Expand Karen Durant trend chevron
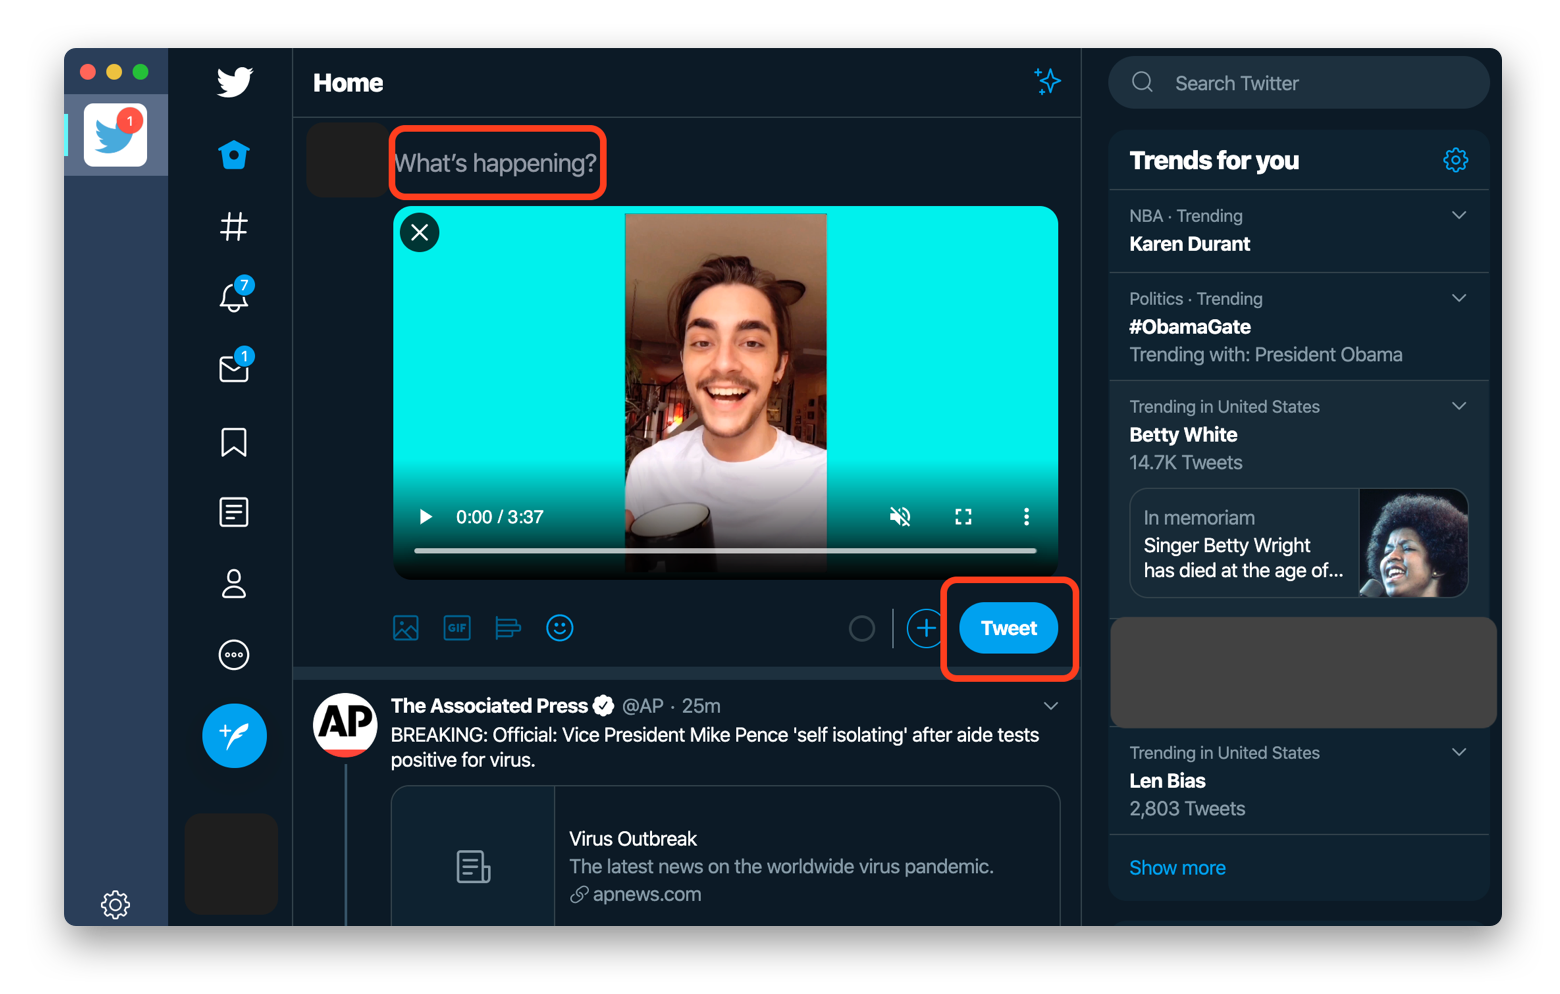The width and height of the screenshot is (1560, 994). 1459,215
